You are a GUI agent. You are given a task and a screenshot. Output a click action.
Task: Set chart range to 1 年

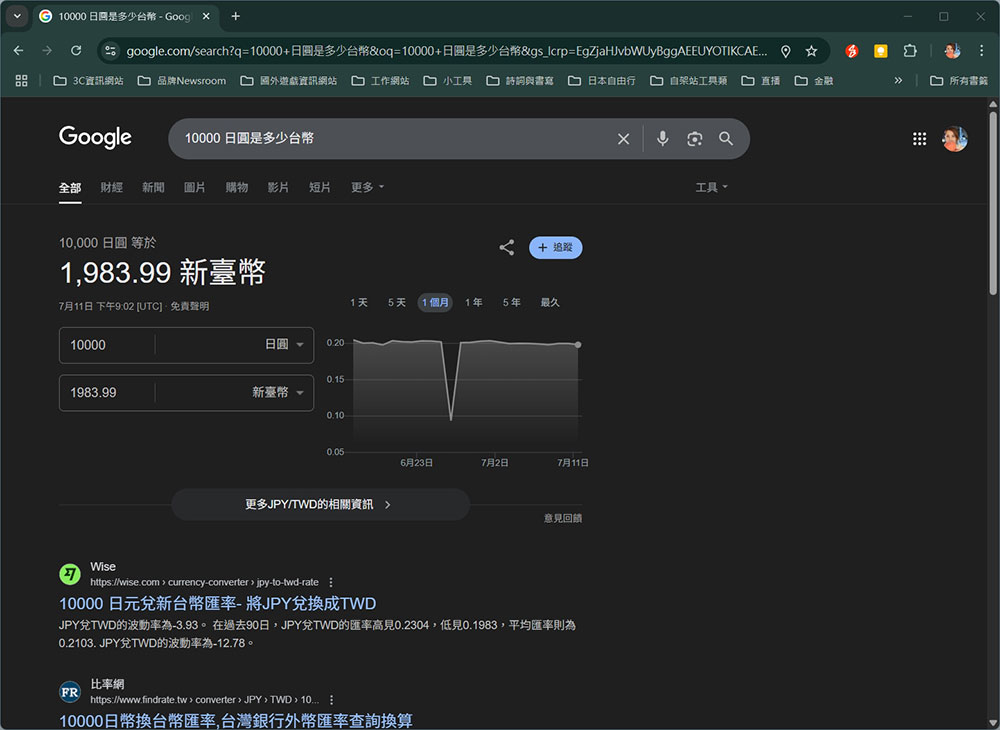point(473,302)
